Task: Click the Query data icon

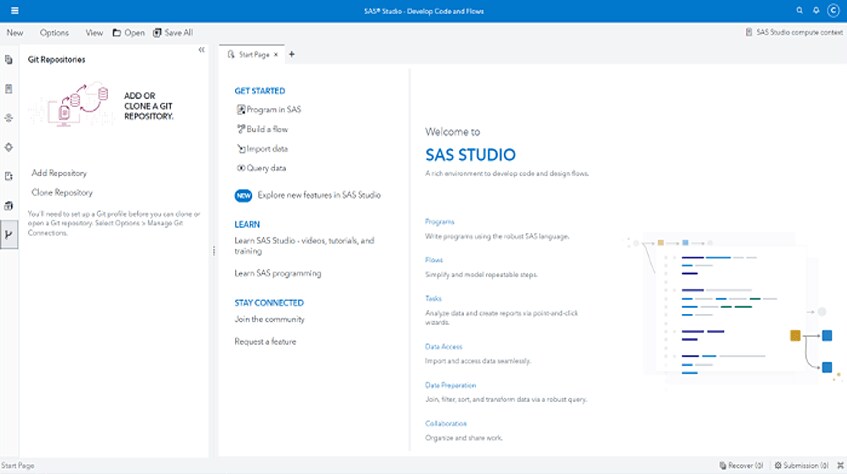Action: click(x=241, y=168)
